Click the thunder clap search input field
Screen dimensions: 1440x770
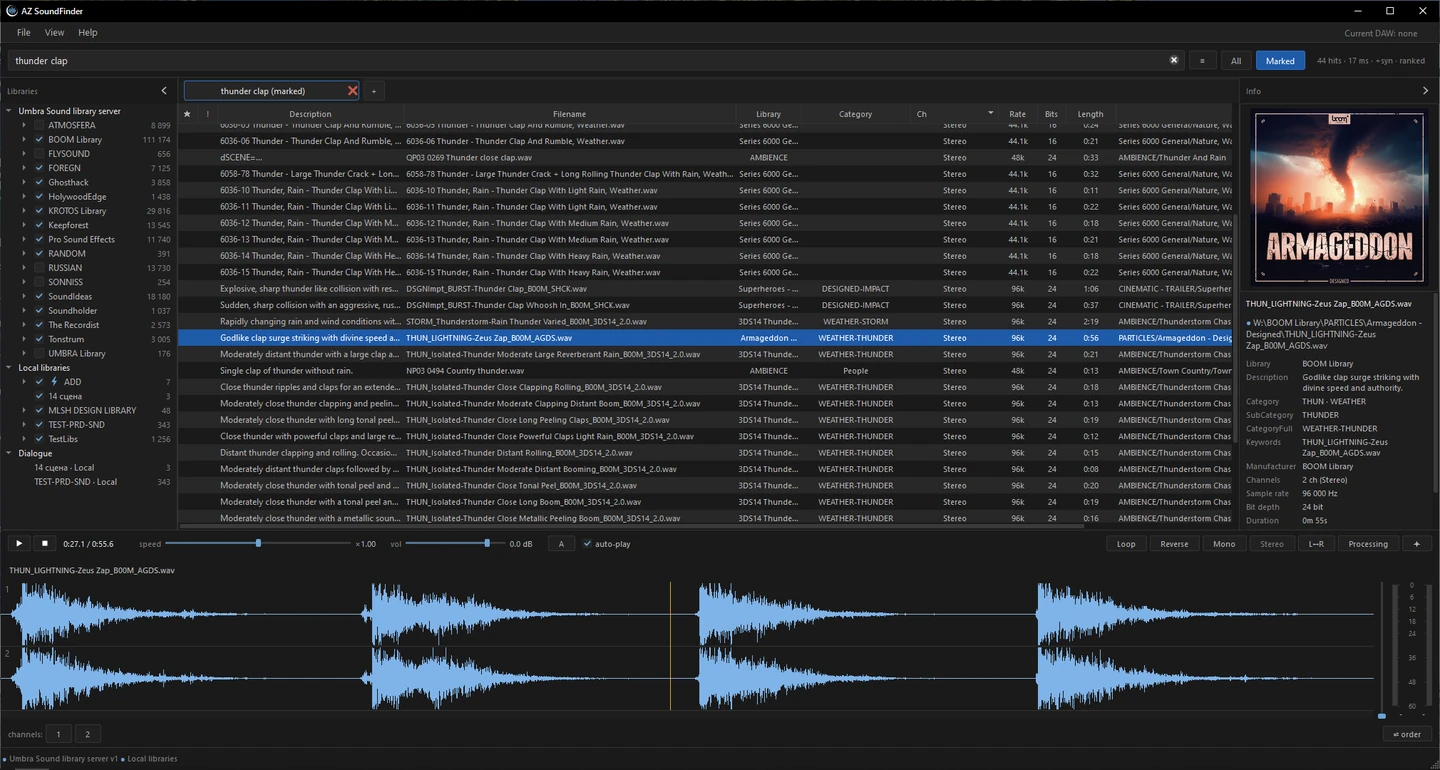596,60
